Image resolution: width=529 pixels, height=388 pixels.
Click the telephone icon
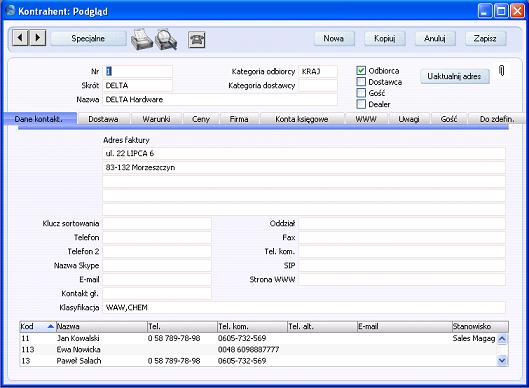point(197,39)
